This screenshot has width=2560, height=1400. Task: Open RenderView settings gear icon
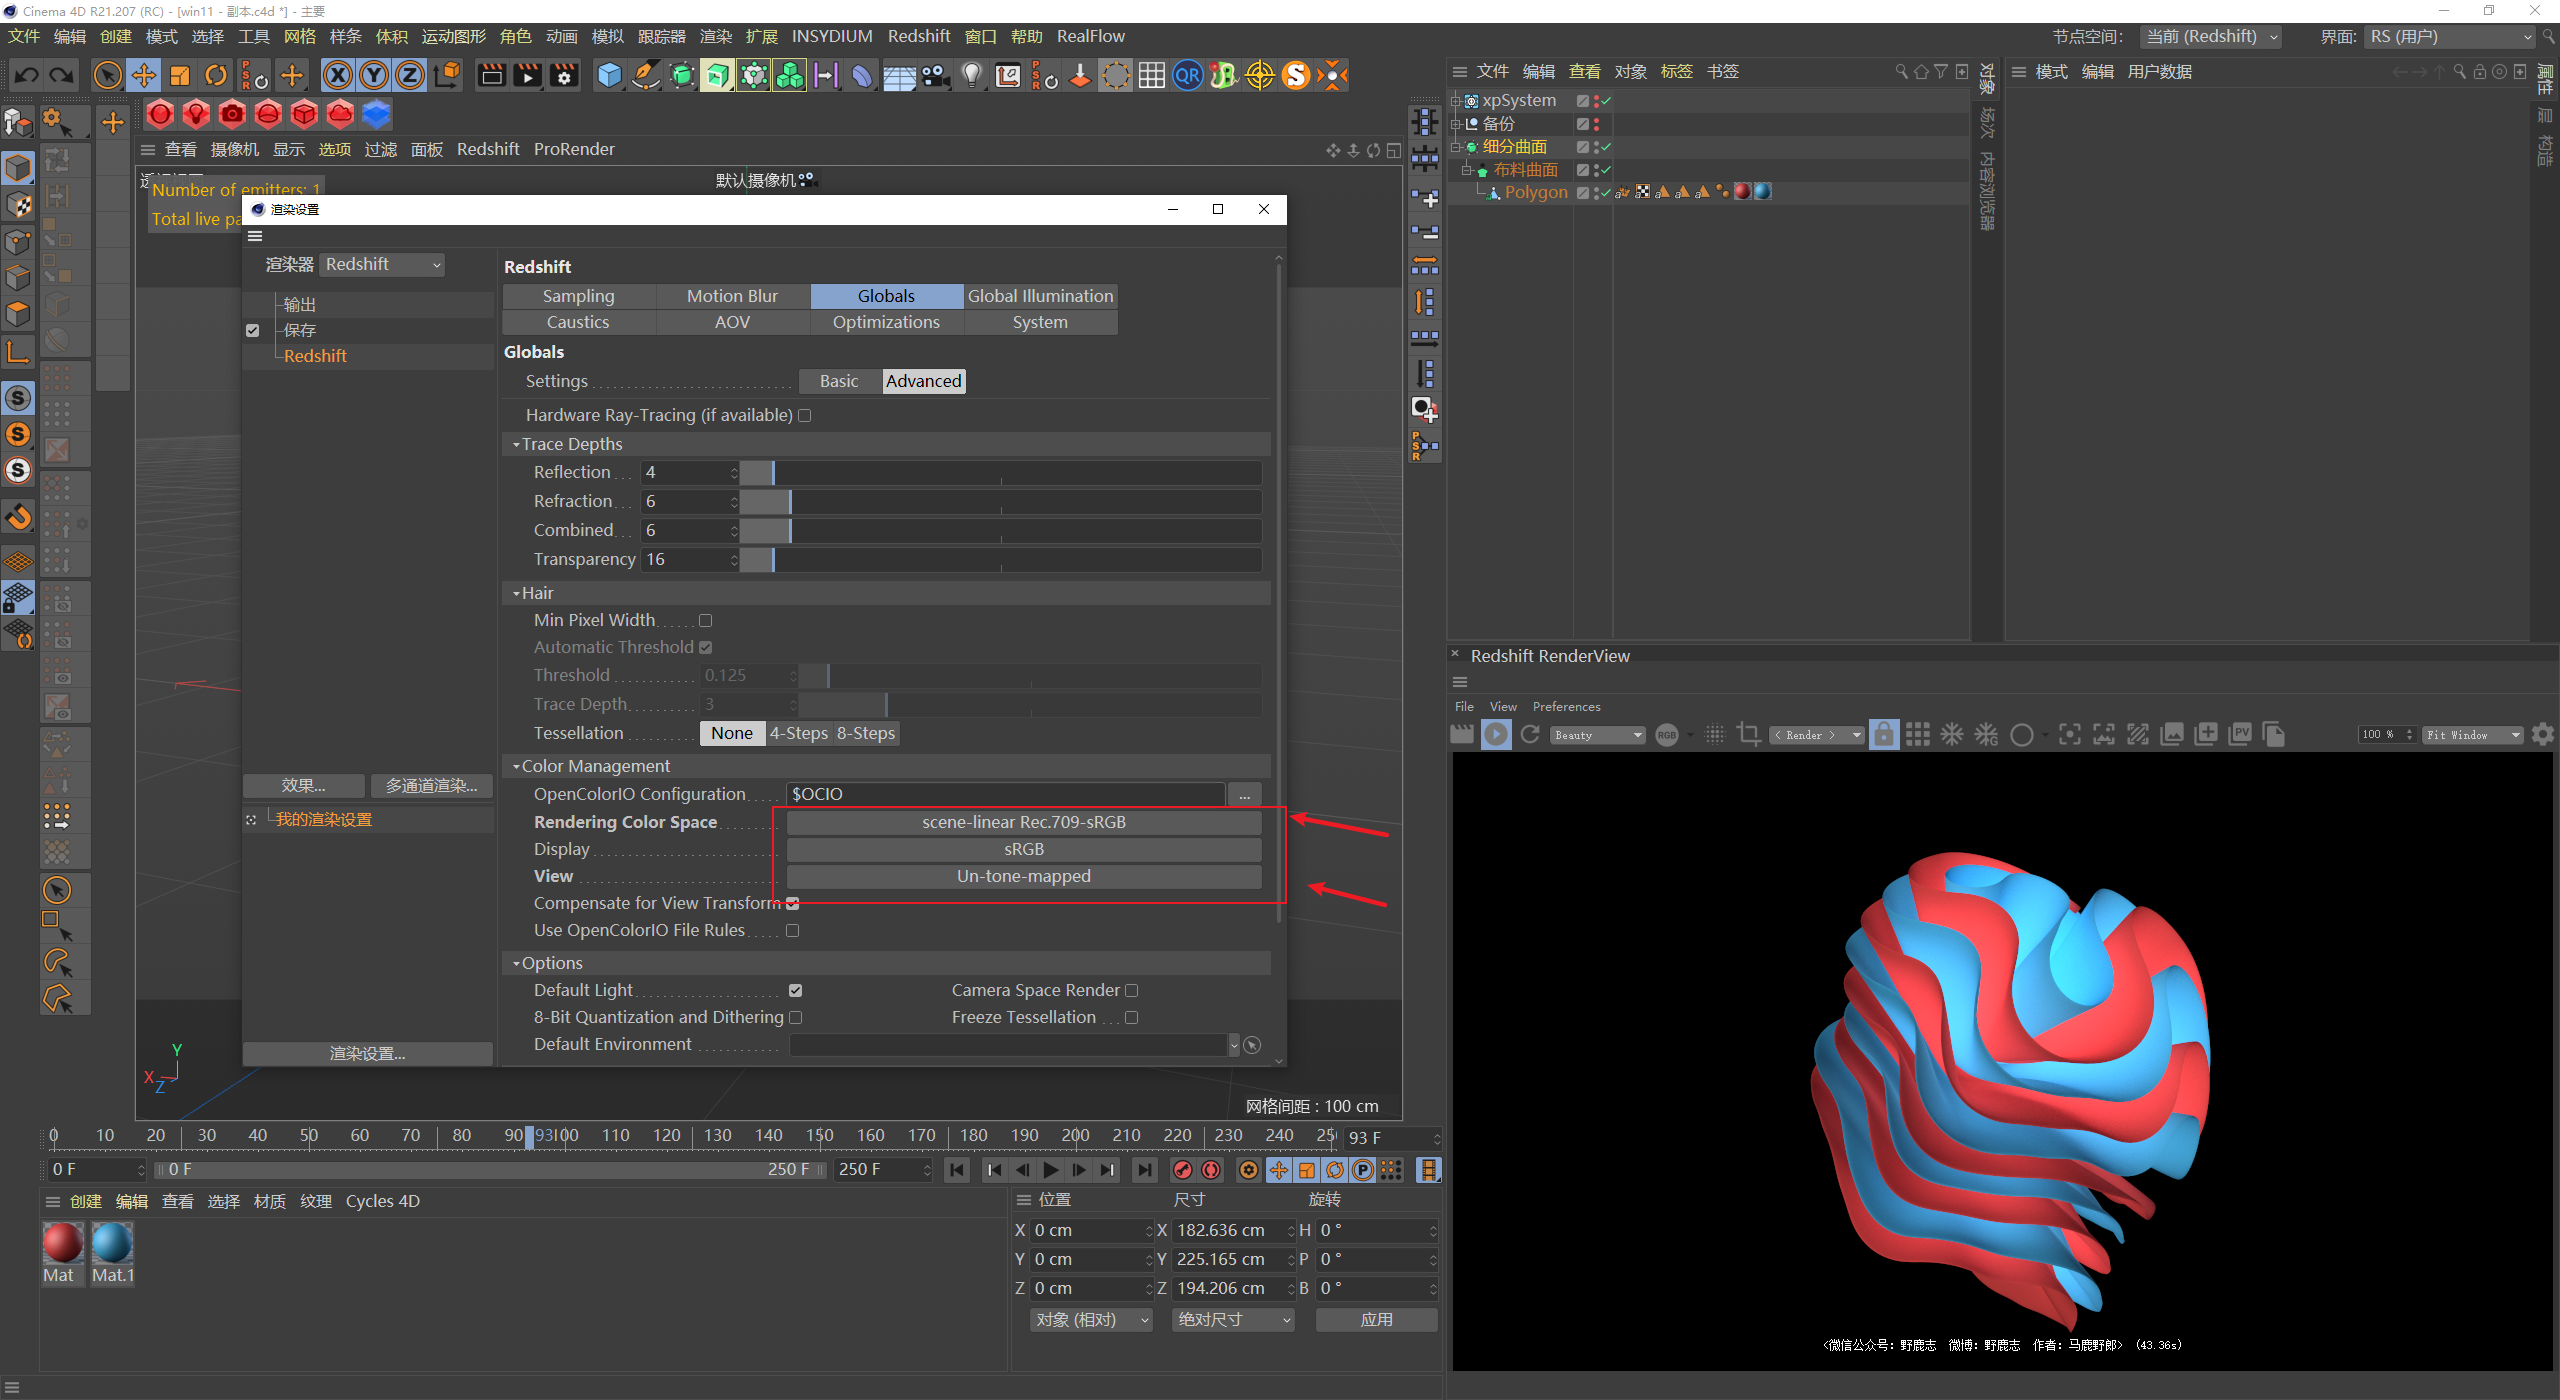2543,735
